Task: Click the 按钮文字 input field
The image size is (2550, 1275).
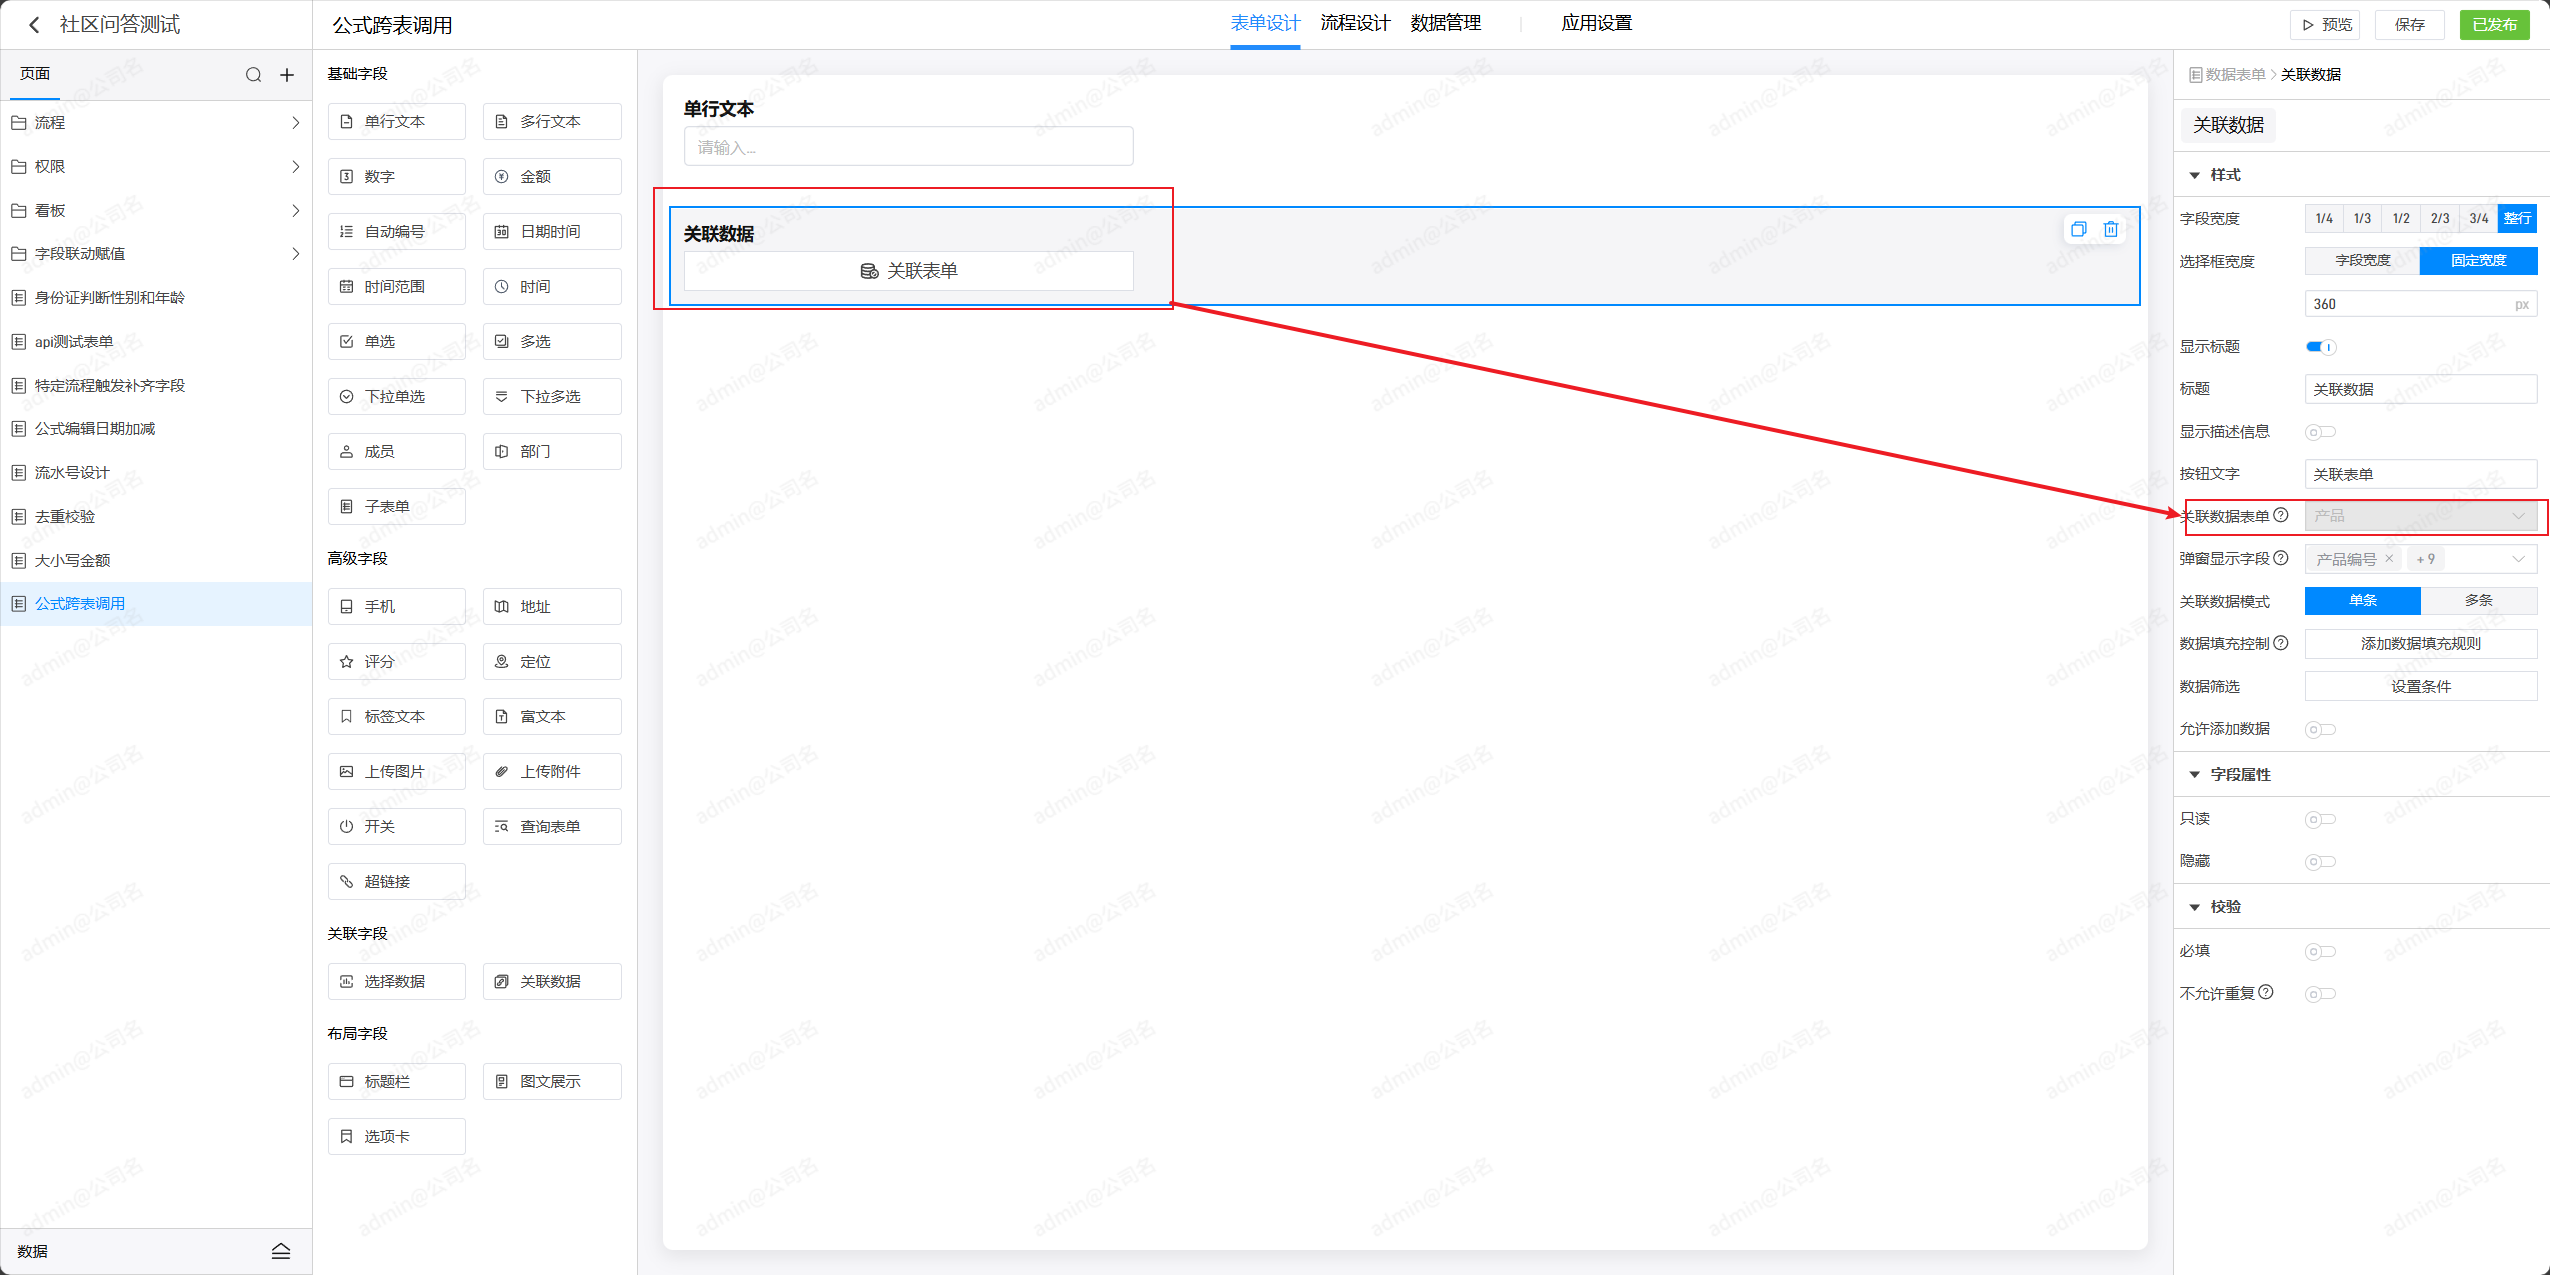Action: pos(2420,474)
